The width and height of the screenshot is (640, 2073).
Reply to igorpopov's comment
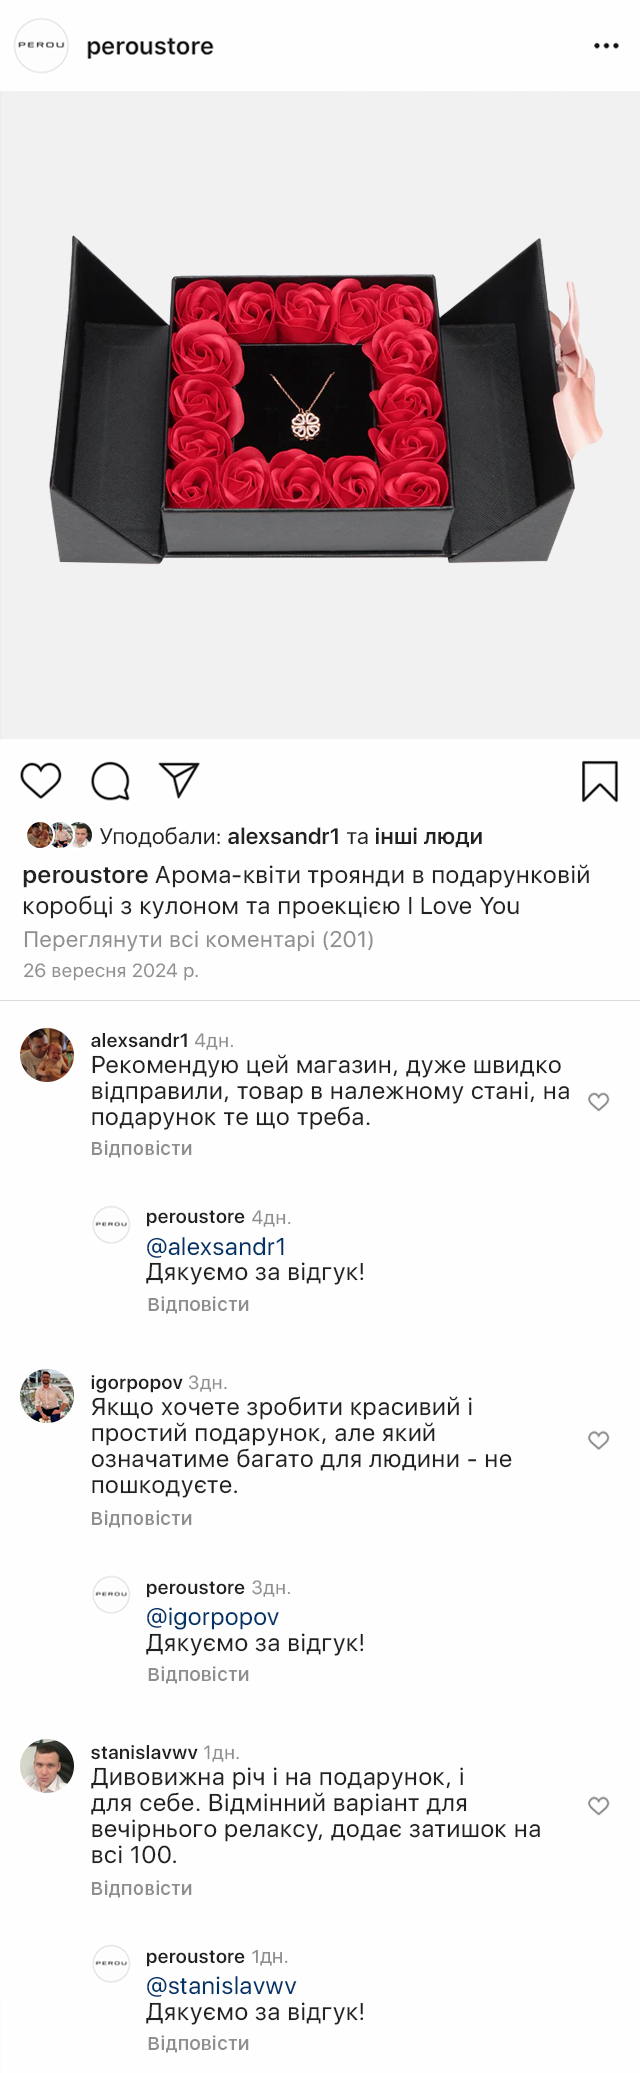[141, 1518]
